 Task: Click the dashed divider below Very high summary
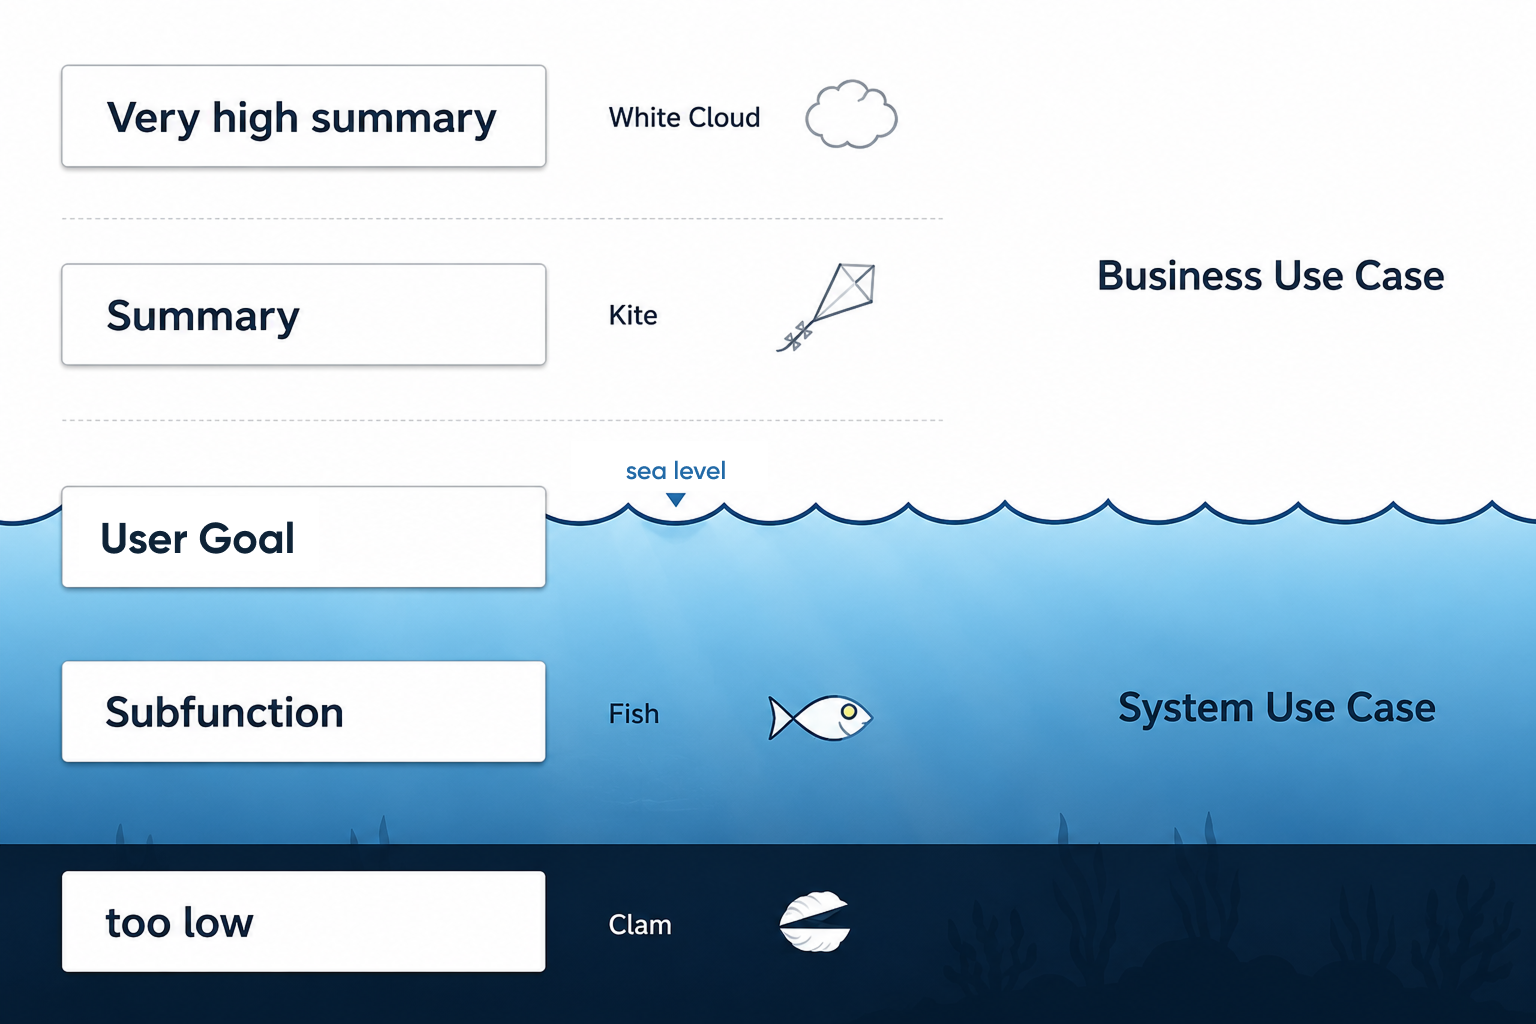(x=502, y=218)
